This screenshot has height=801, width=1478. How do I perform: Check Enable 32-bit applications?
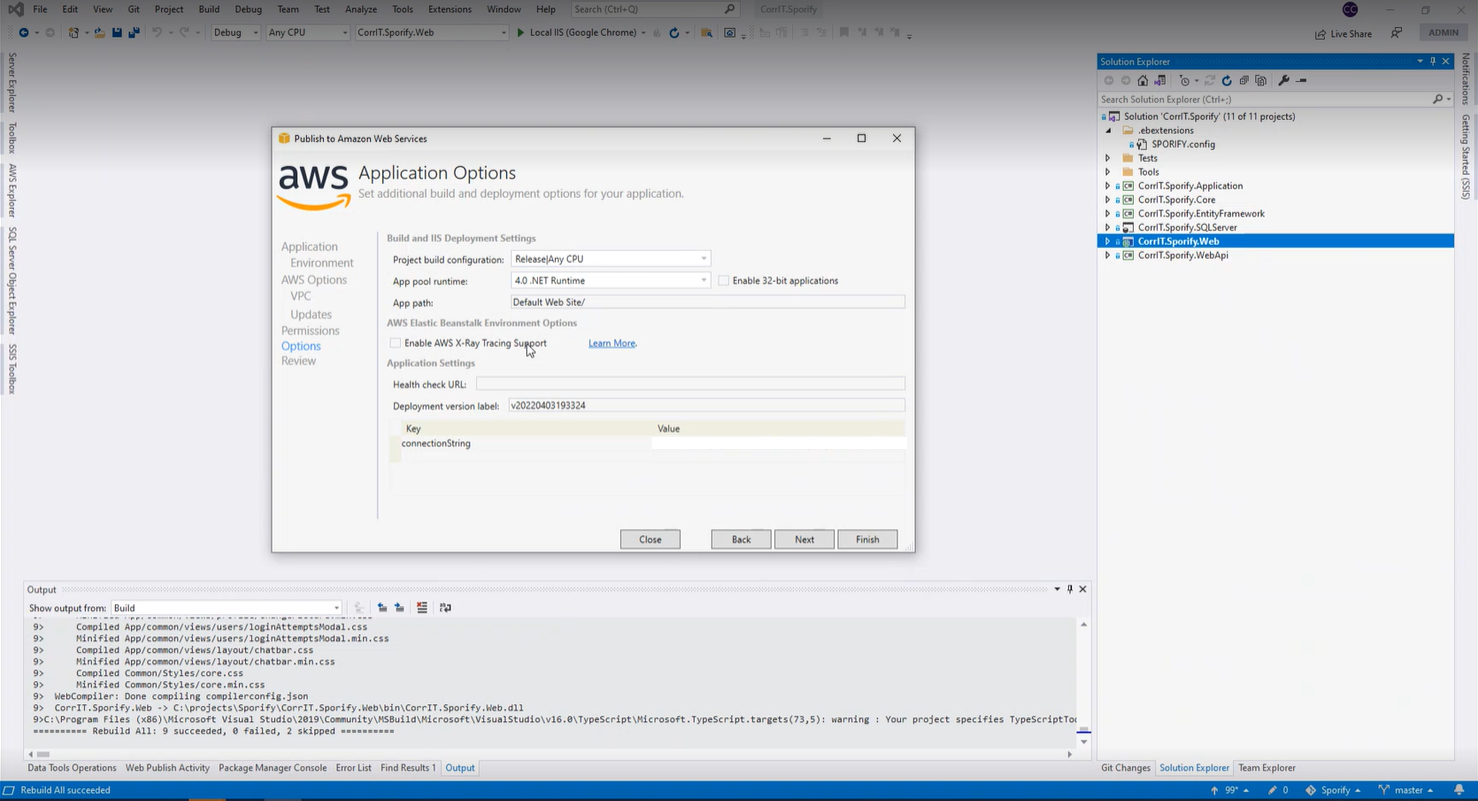pos(723,281)
